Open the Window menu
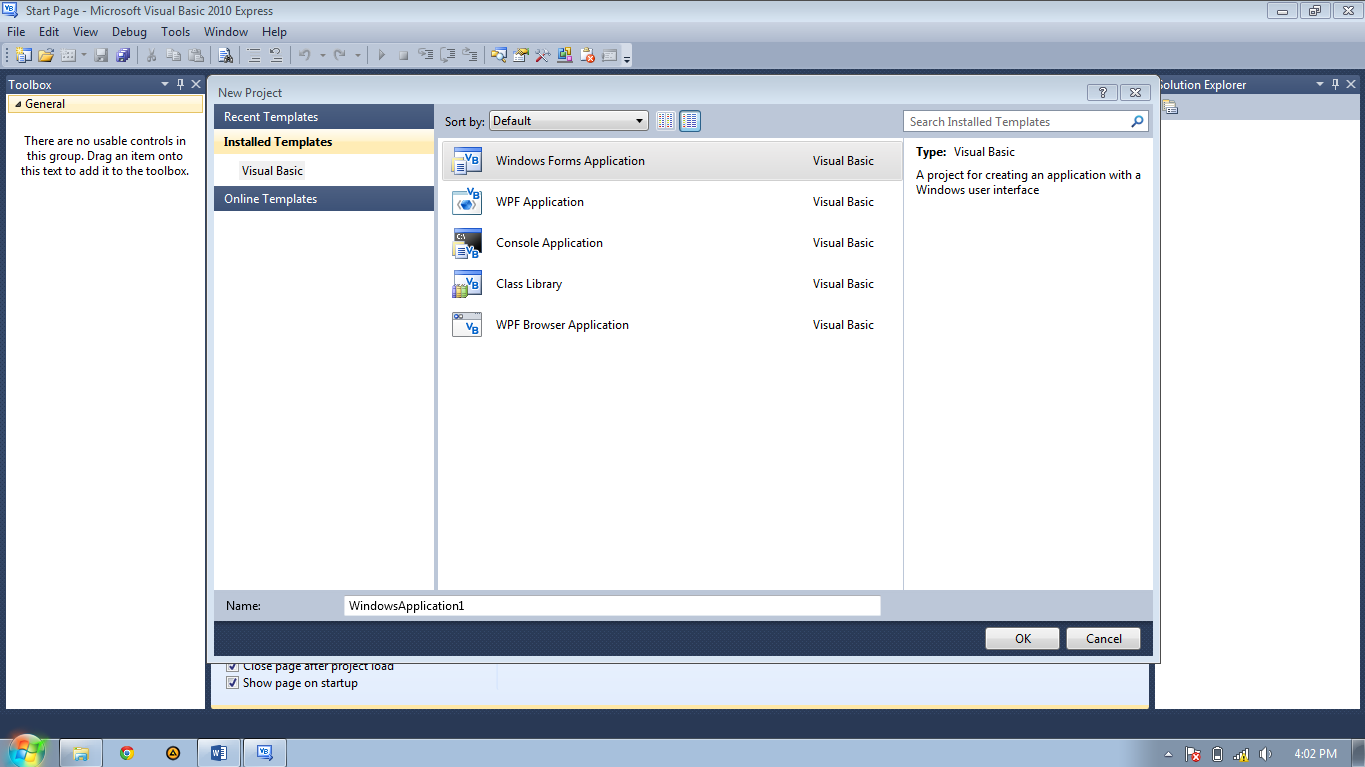The image size is (1365, 767). [x=226, y=32]
